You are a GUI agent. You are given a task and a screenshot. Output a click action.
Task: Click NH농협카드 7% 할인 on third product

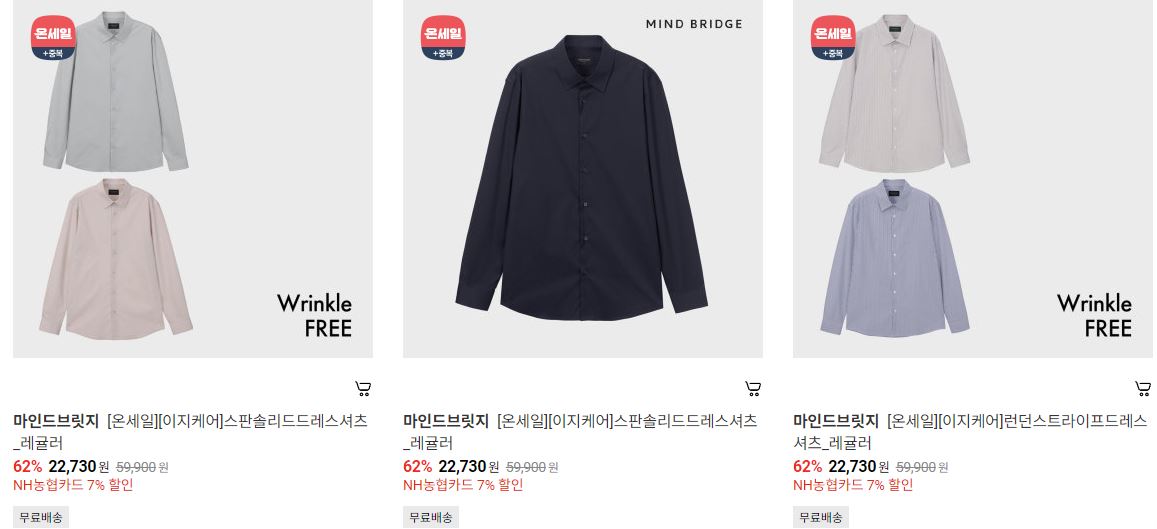pyautogui.click(x=853, y=485)
